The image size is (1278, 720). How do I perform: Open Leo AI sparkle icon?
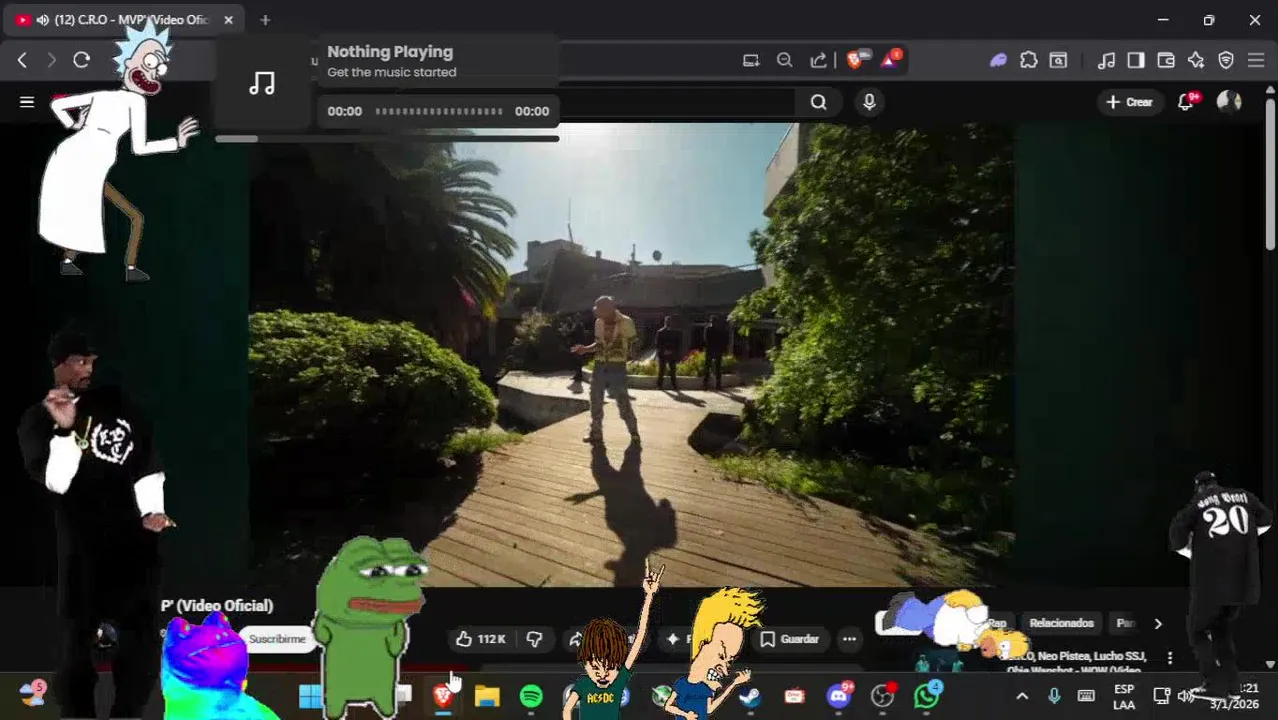tap(1196, 60)
